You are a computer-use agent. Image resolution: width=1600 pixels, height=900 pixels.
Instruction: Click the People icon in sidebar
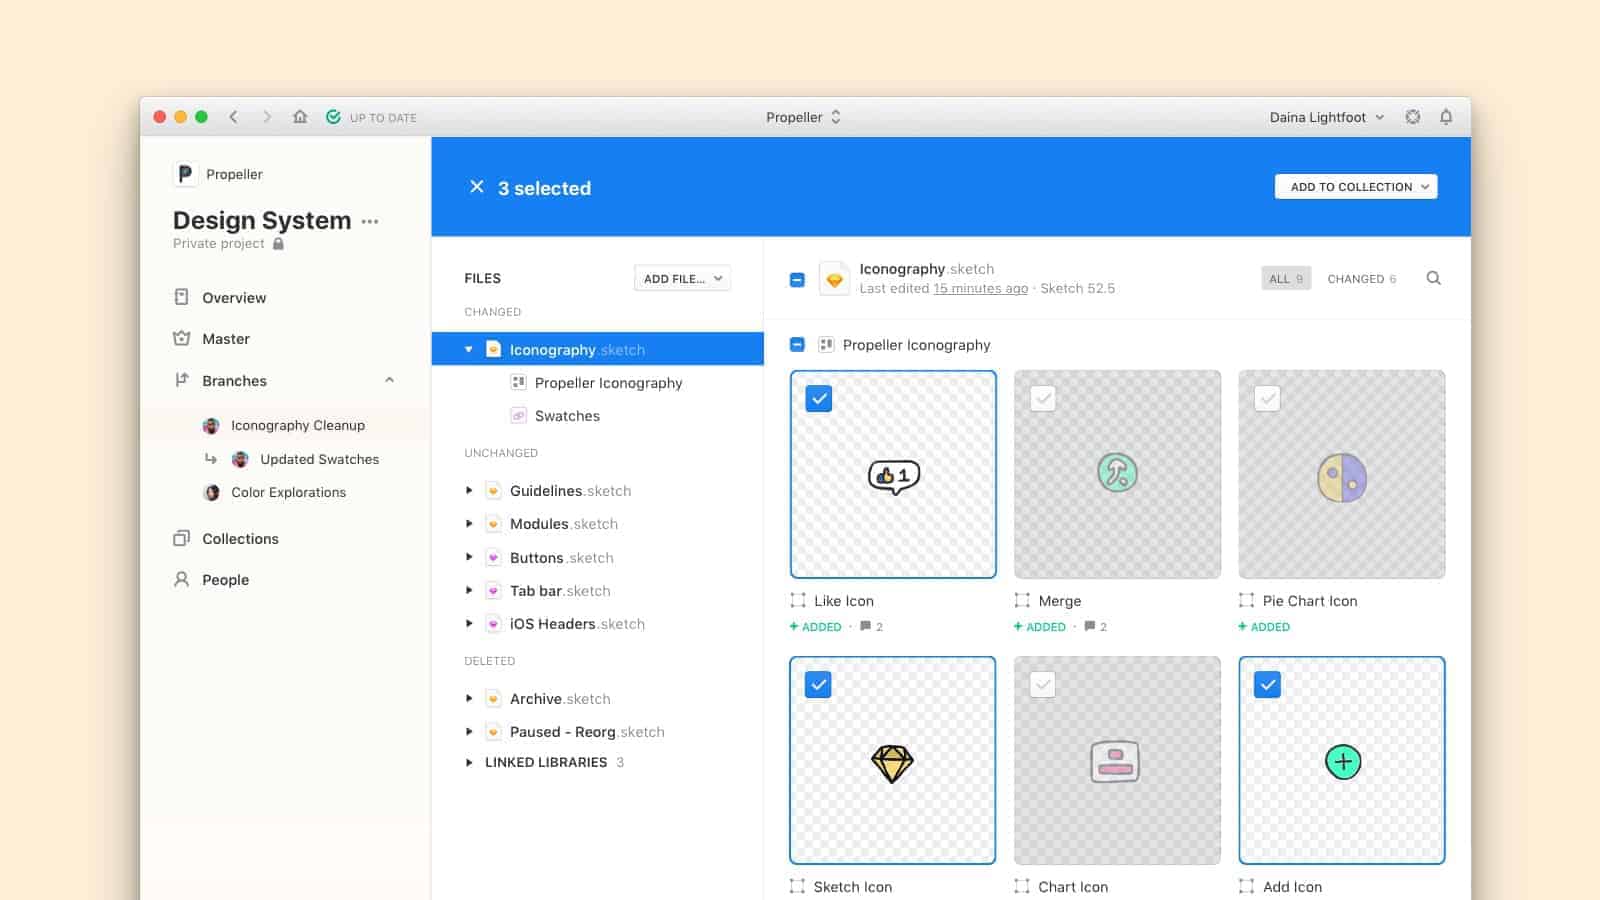[181, 579]
